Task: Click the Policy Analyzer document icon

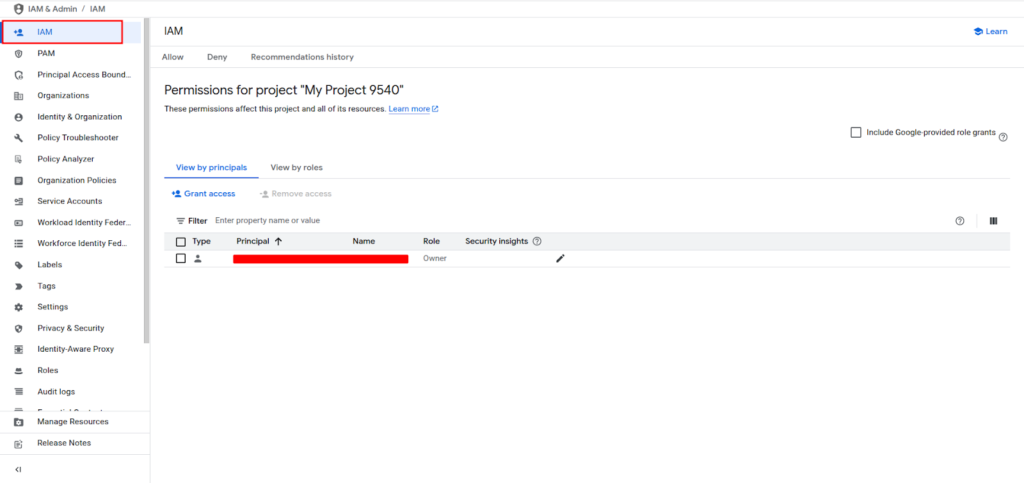Action: (x=18, y=159)
